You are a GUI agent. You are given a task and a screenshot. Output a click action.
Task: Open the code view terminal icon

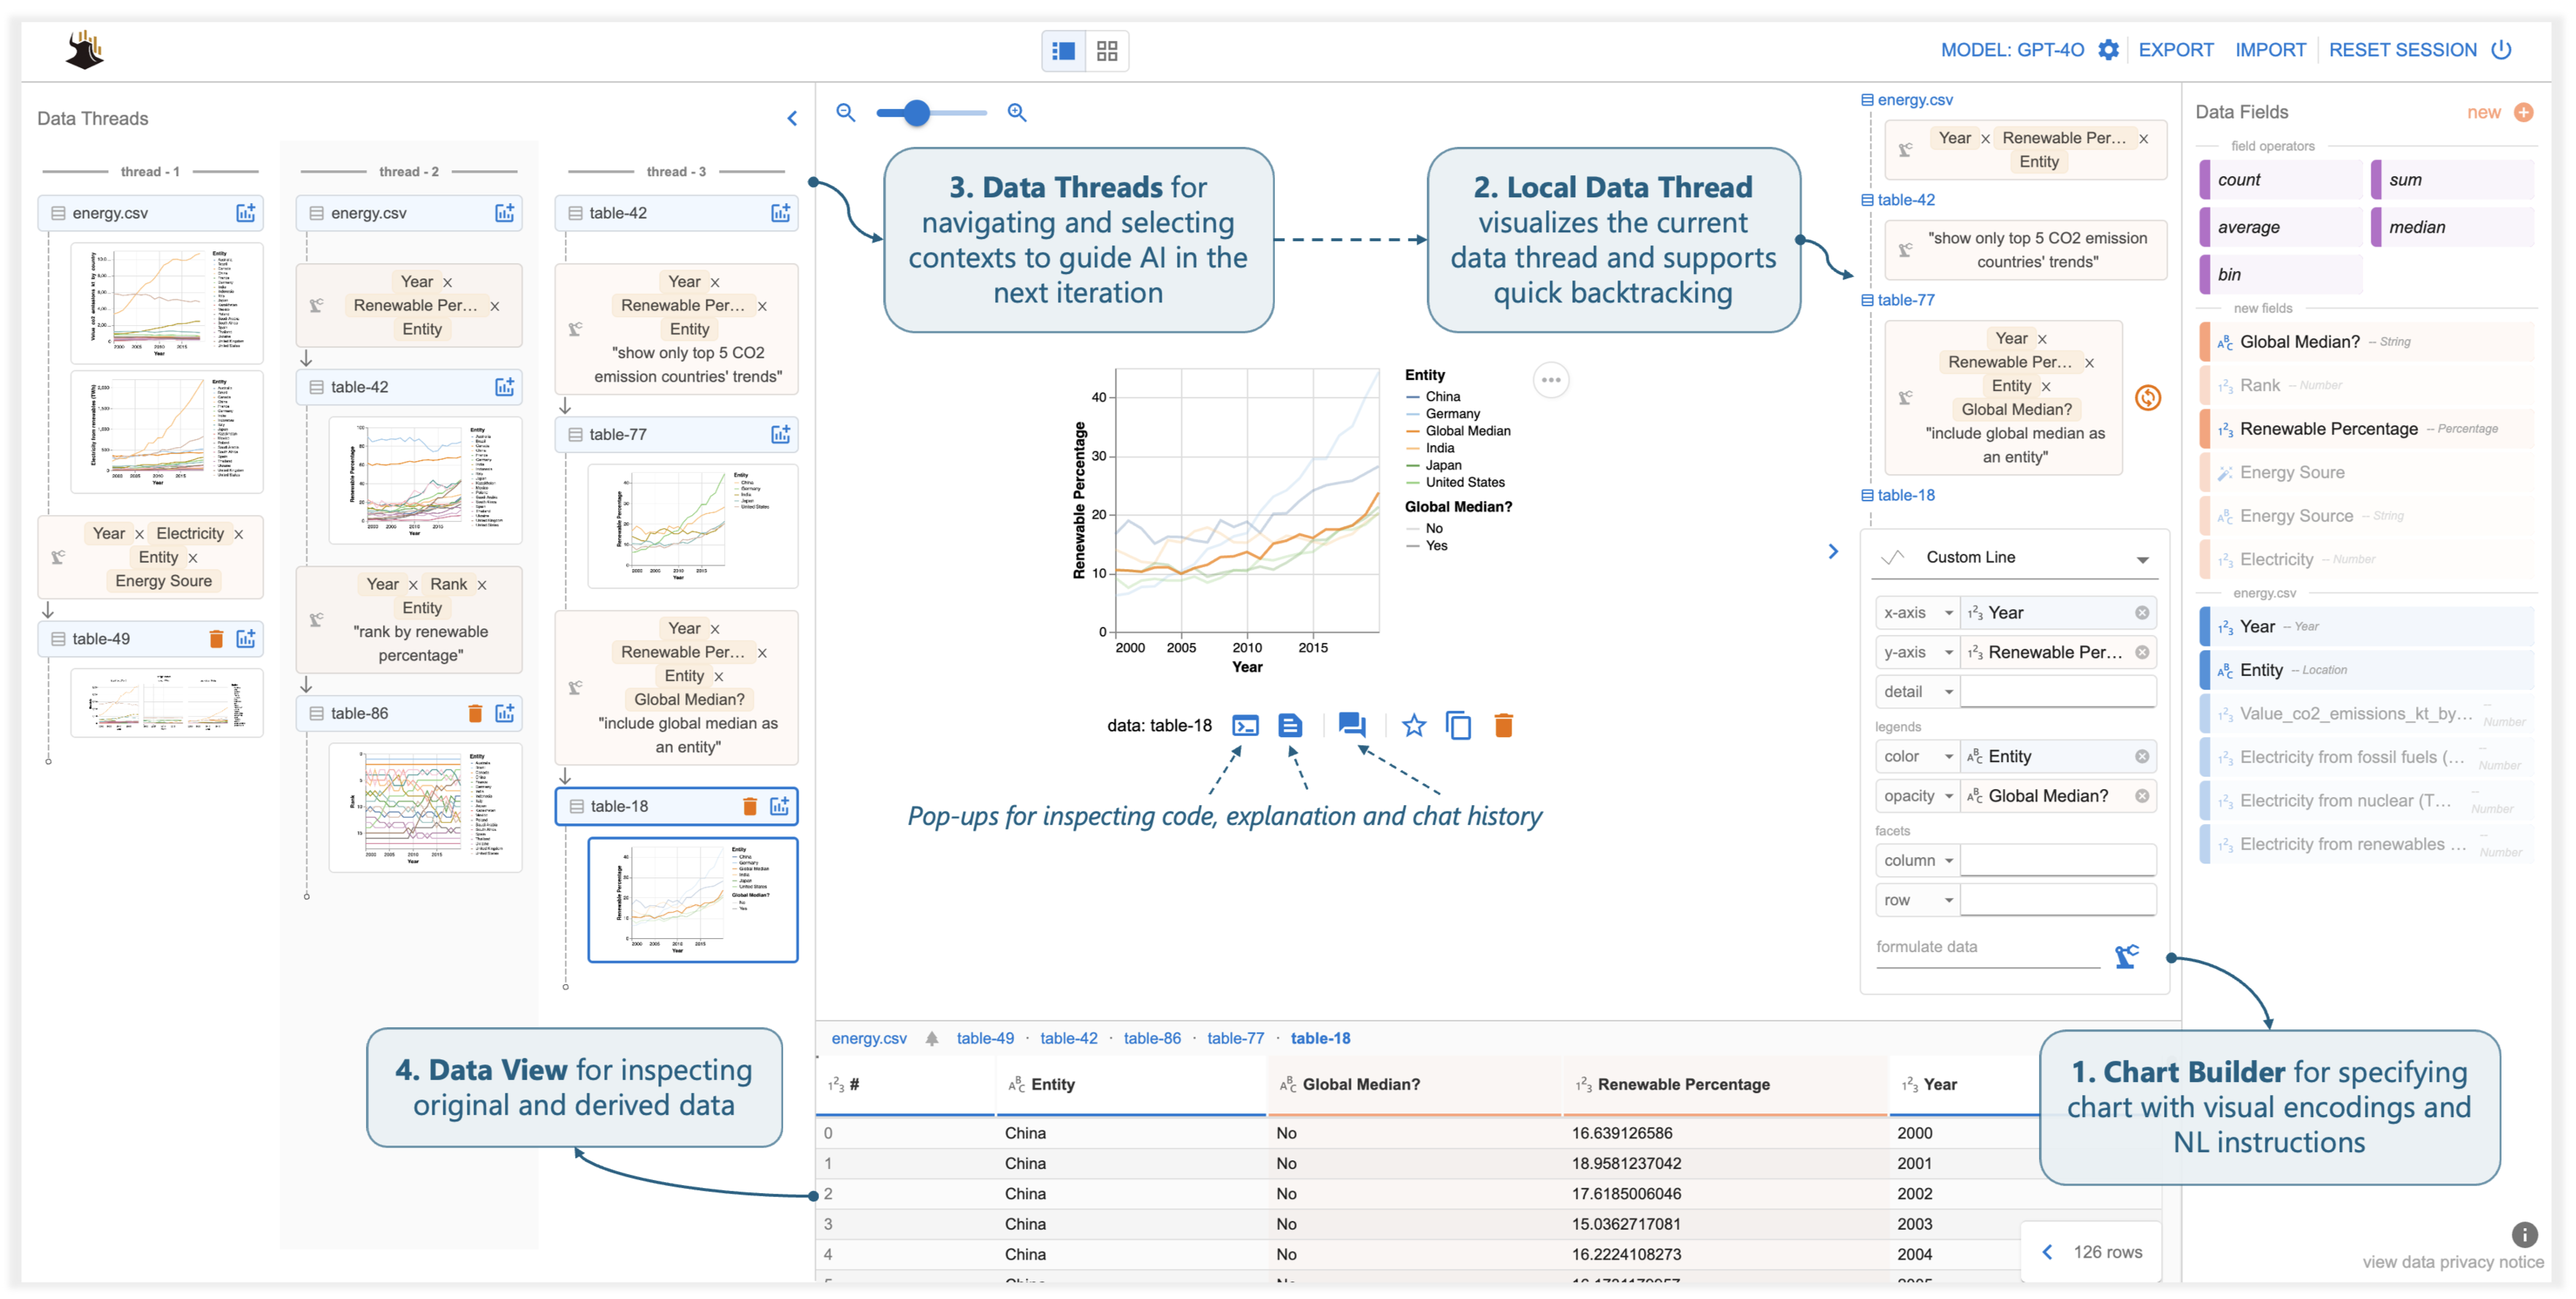coord(1245,726)
